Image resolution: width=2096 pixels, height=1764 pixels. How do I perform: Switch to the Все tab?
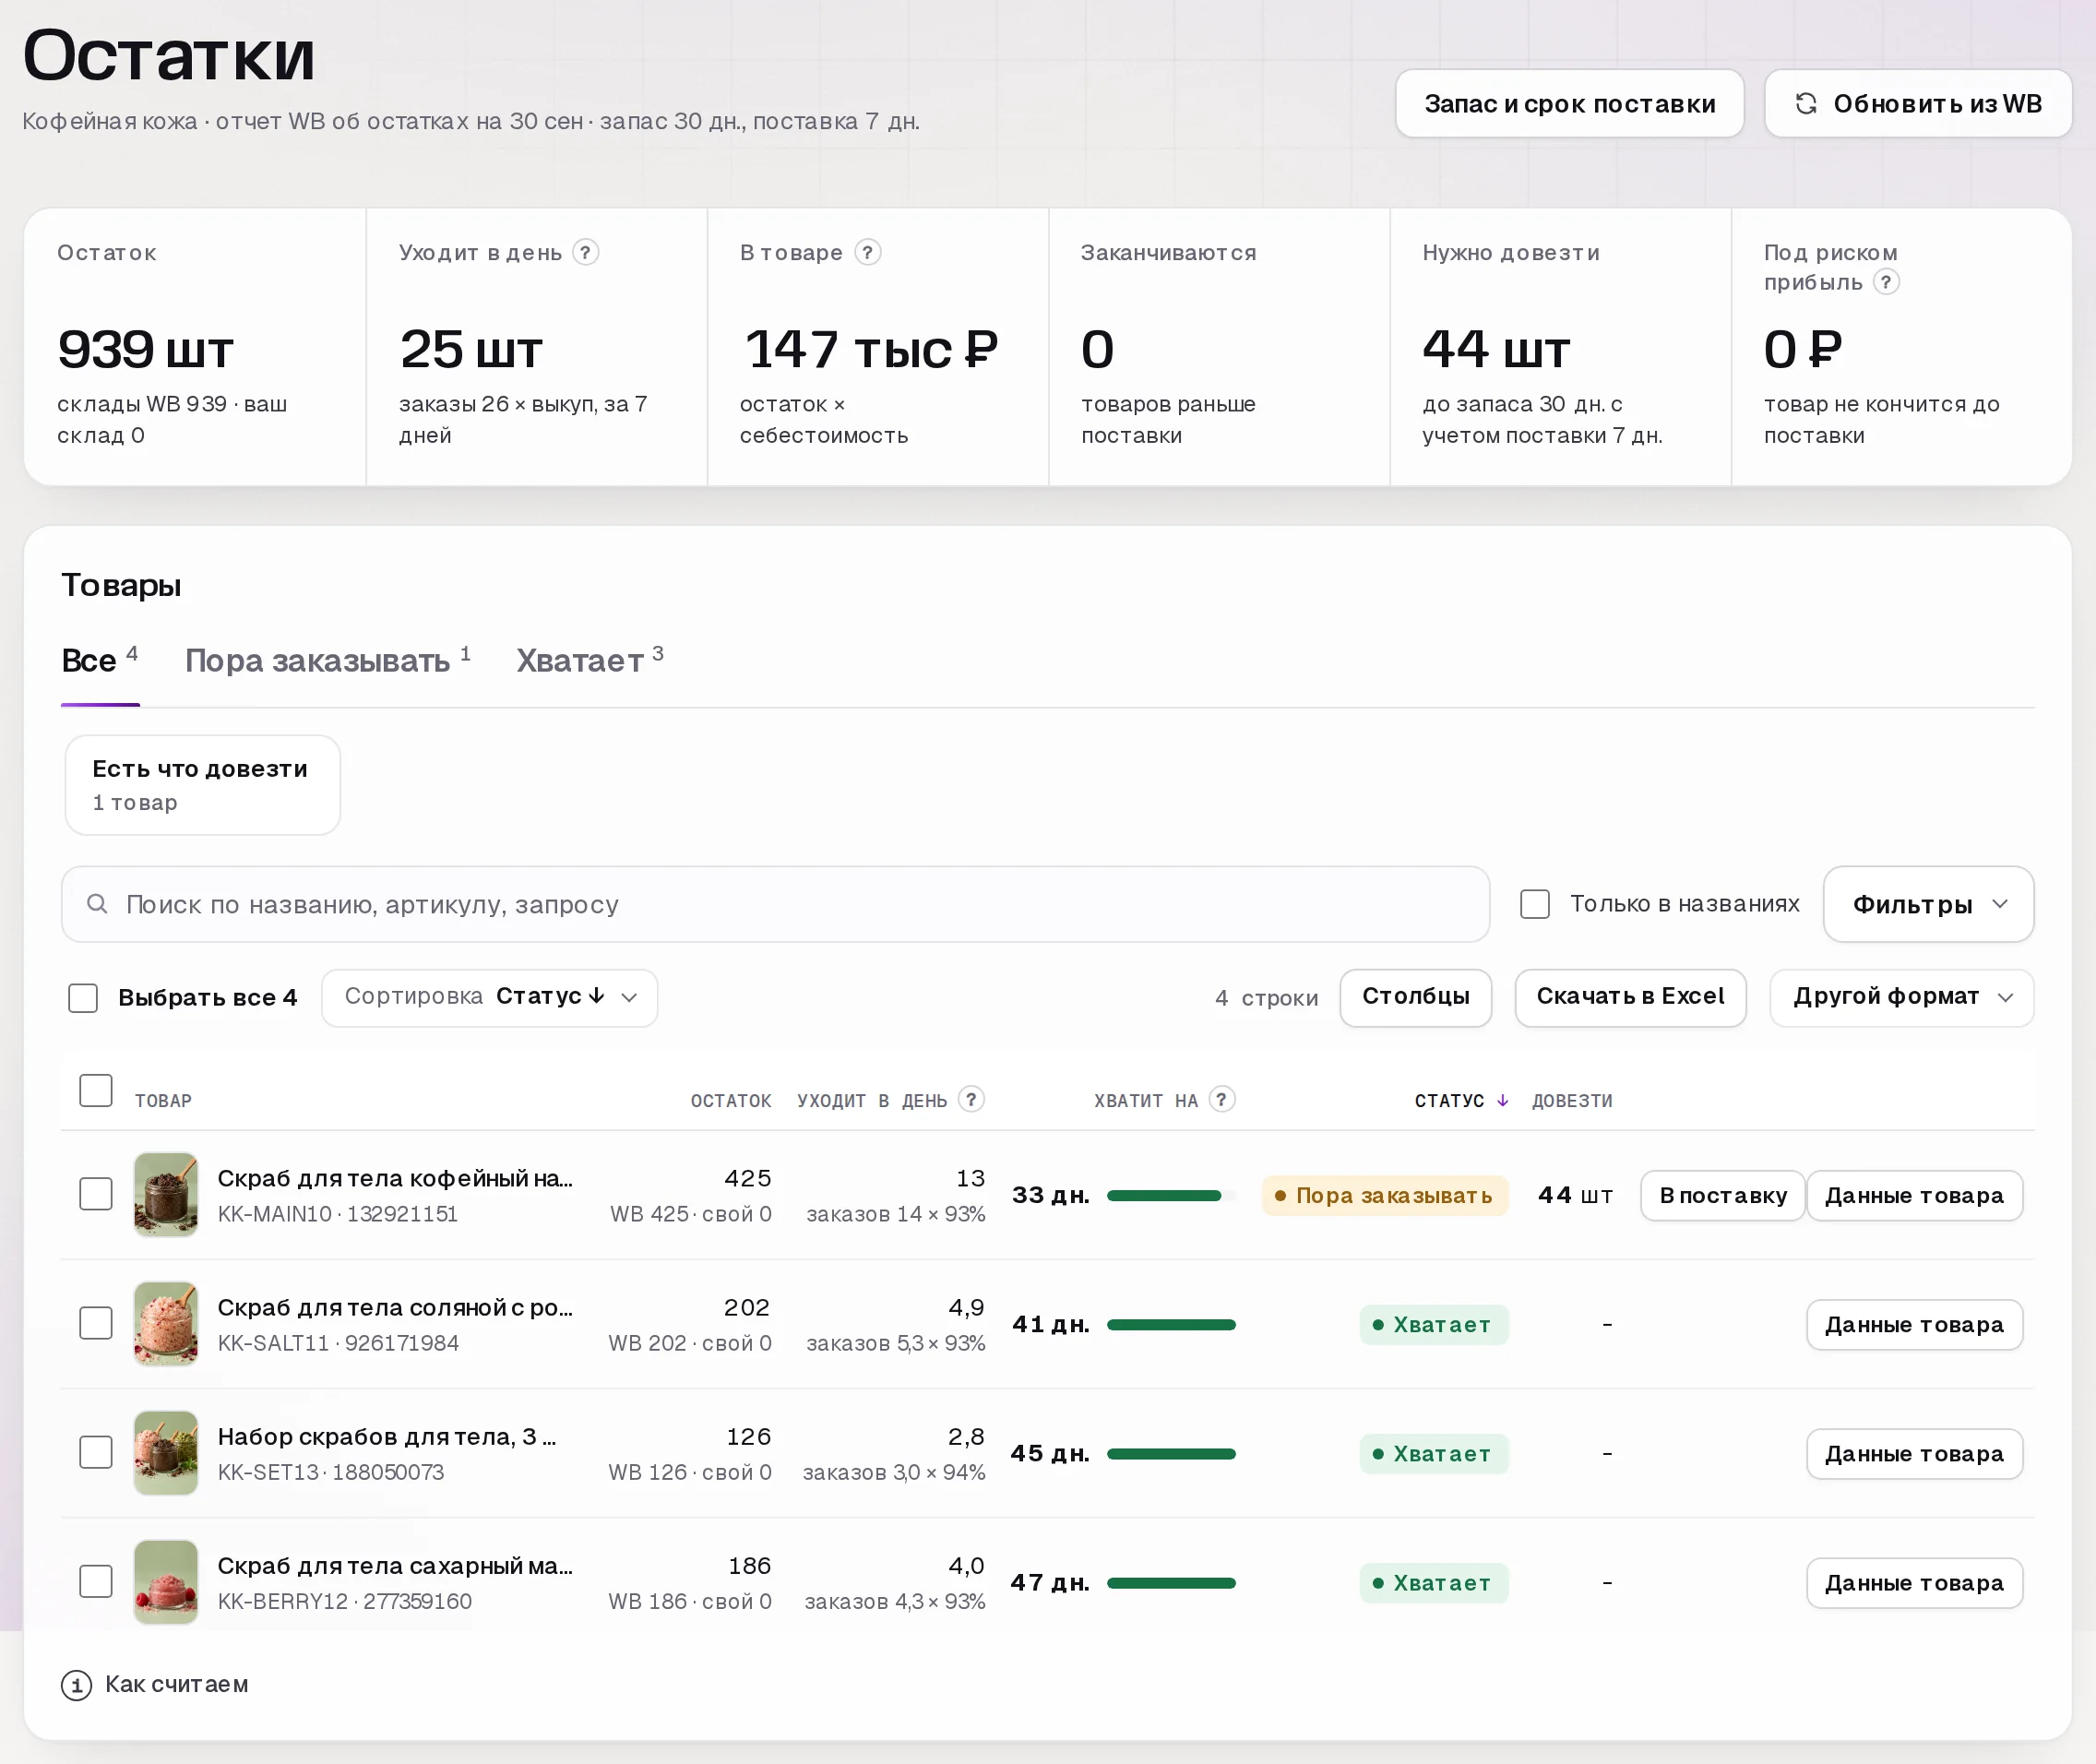point(100,660)
